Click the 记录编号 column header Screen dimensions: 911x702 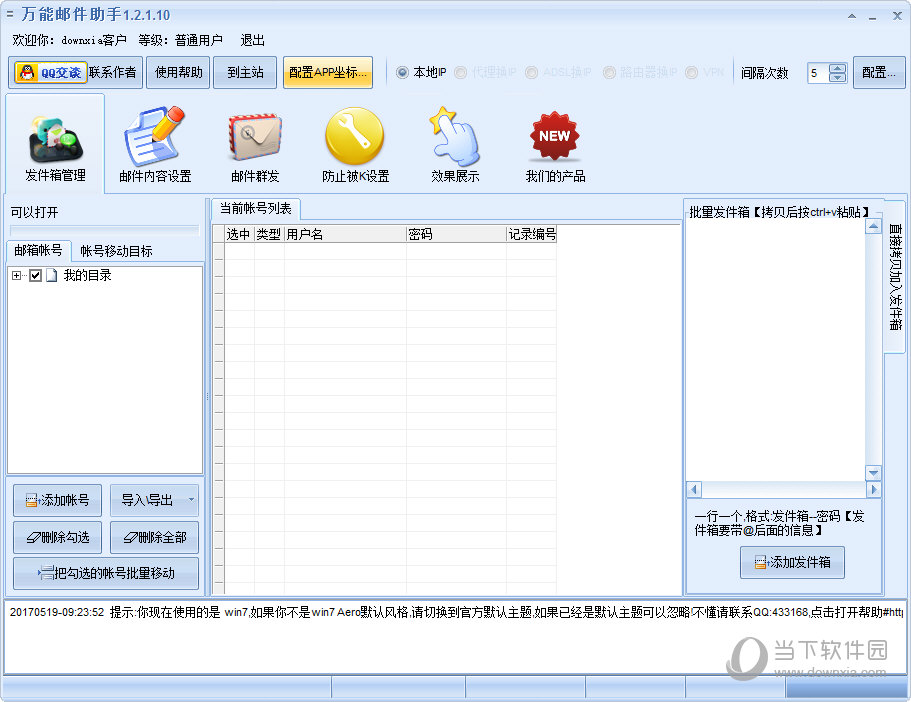click(x=532, y=234)
